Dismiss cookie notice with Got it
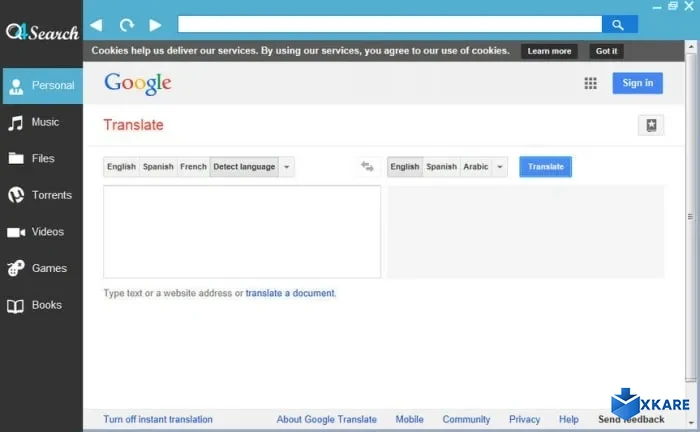This screenshot has height=432, width=700. click(606, 51)
